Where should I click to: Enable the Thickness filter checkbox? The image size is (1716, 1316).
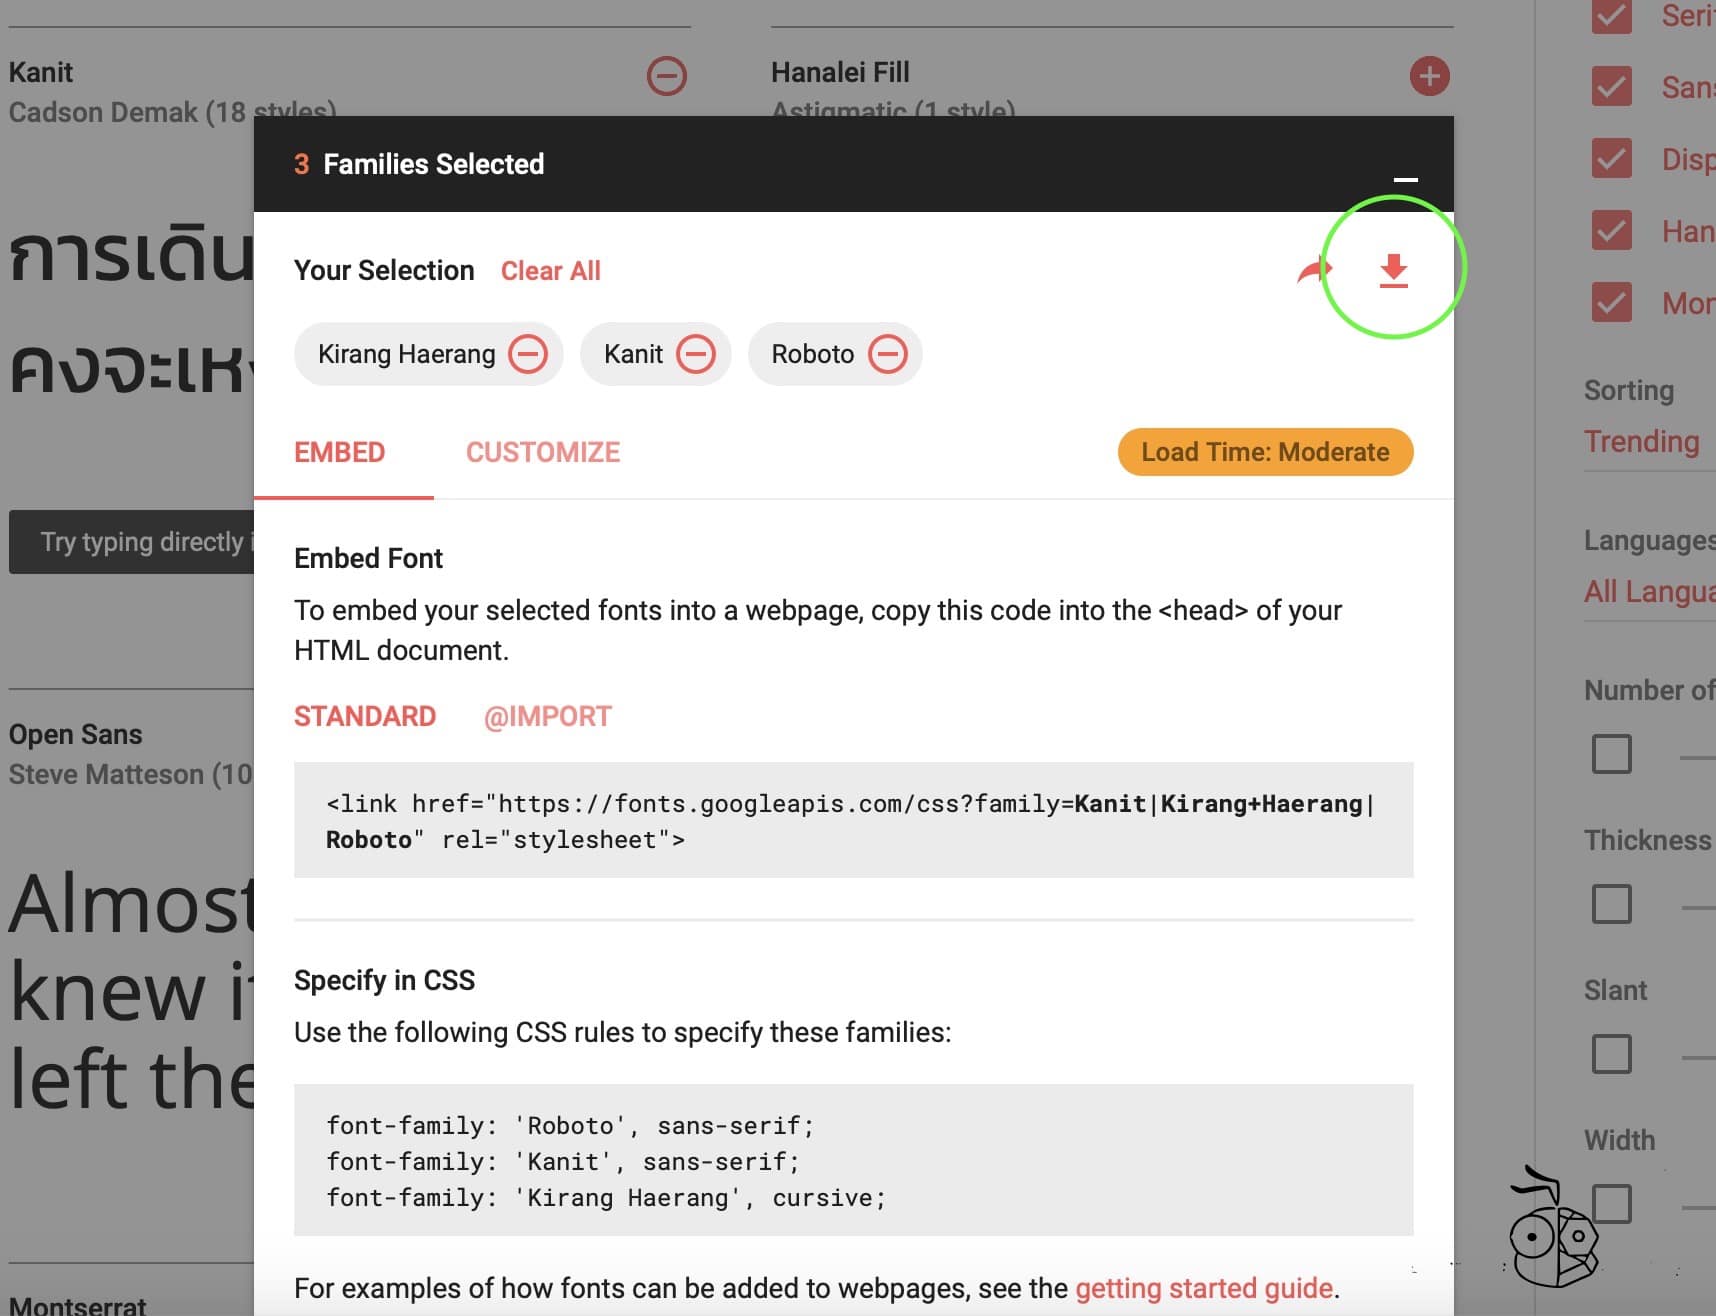[x=1611, y=904]
